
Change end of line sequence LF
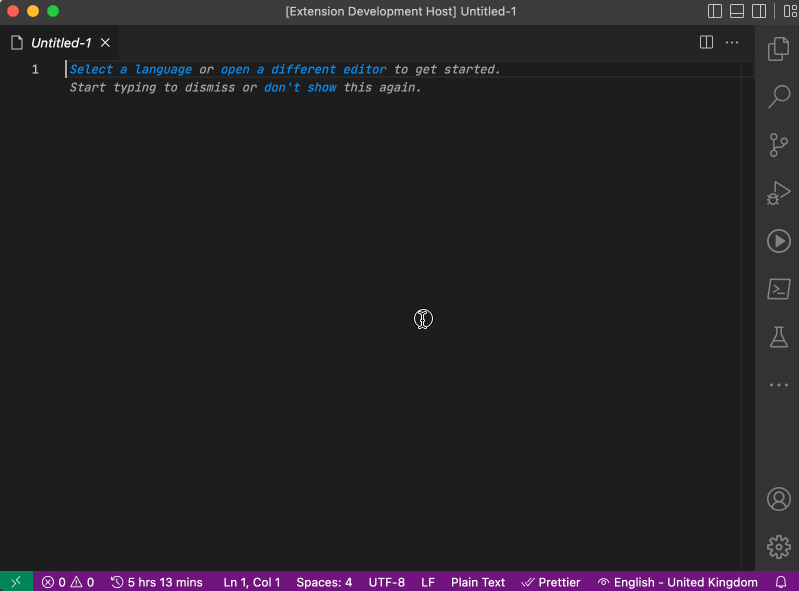[x=428, y=582]
